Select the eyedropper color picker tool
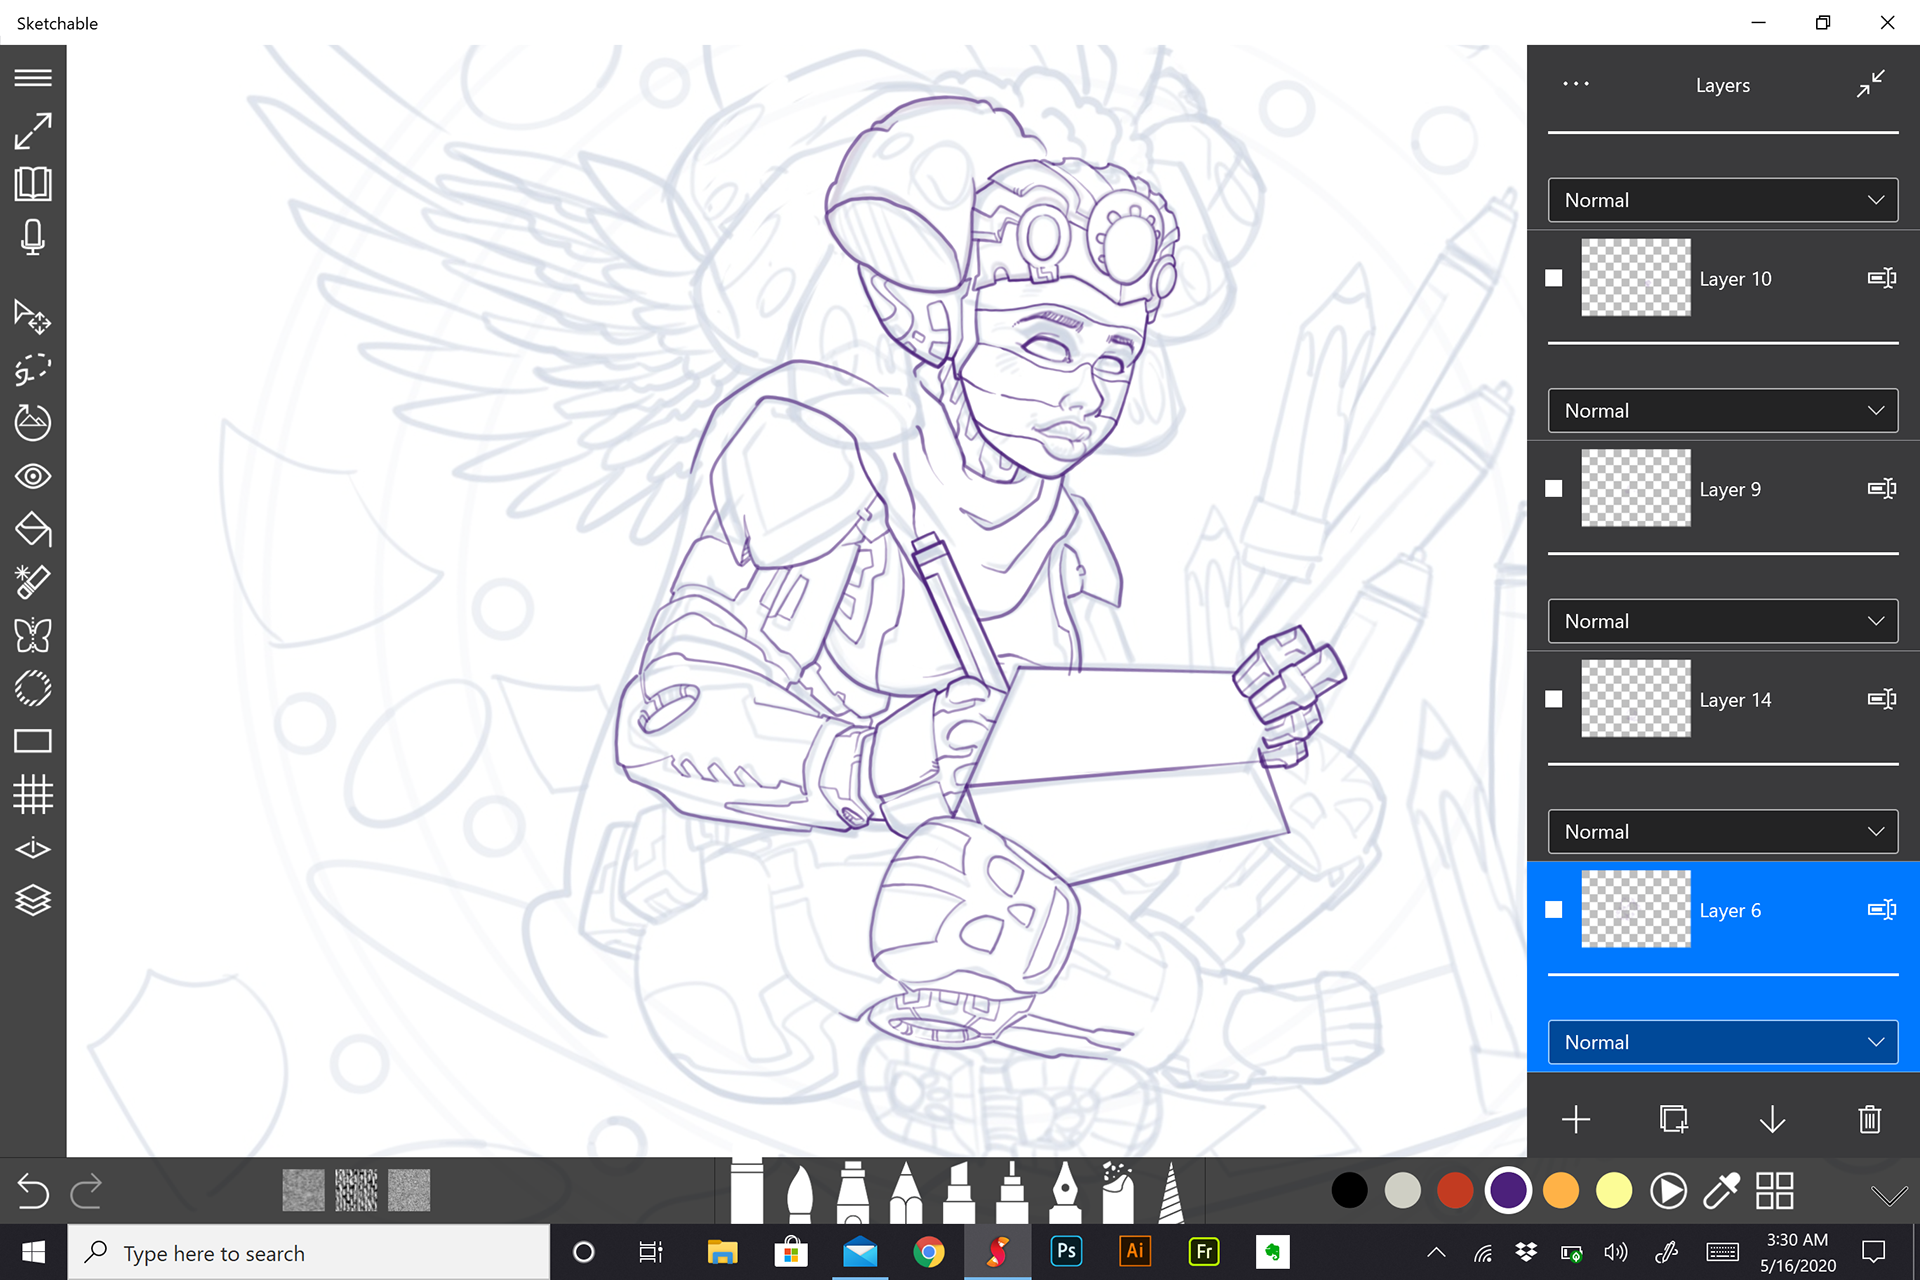 click(1721, 1191)
